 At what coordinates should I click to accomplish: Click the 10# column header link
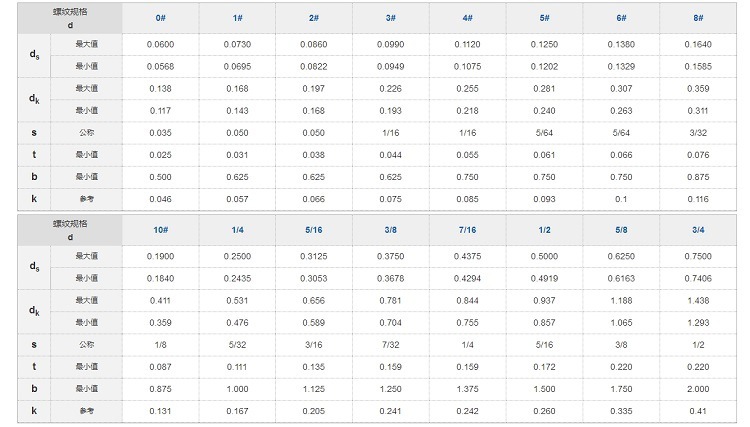click(x=160, y=231)
